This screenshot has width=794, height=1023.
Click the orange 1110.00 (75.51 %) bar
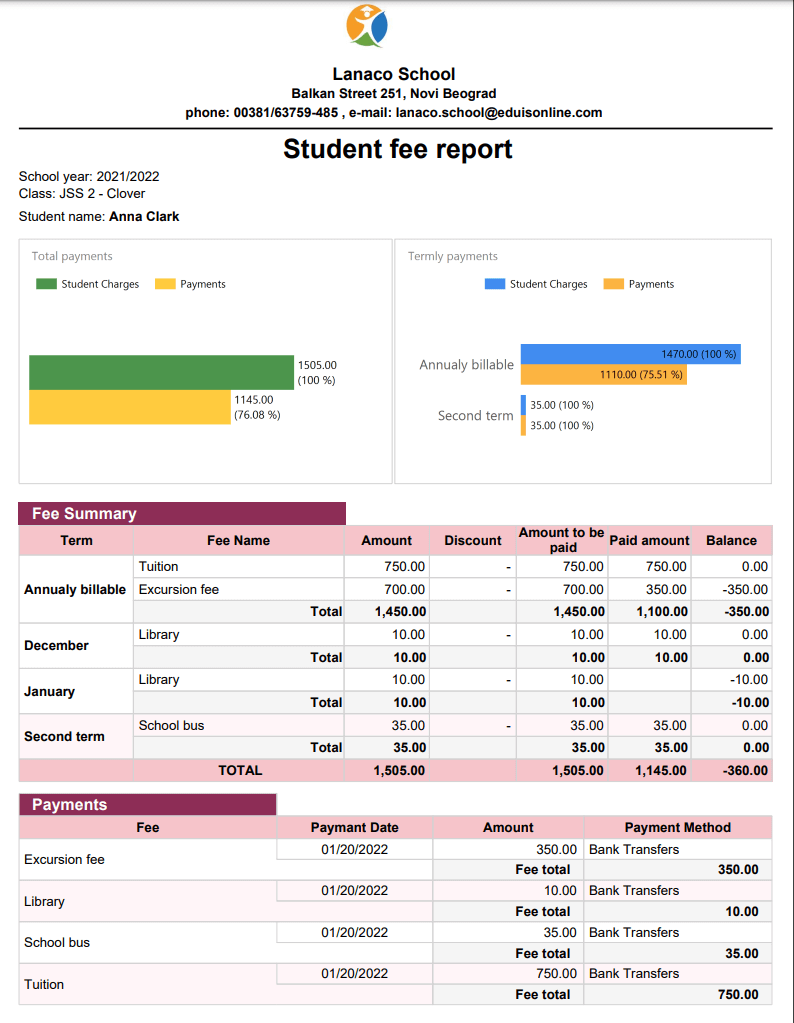point(603,374)
